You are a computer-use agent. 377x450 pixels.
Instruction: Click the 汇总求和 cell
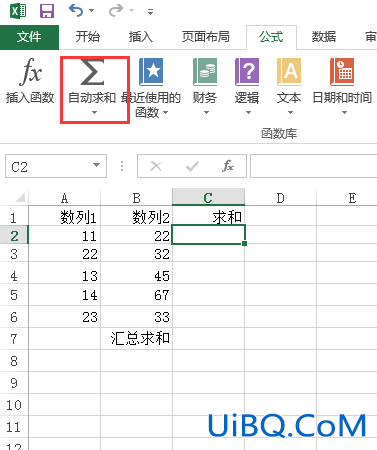coord(136,339)
